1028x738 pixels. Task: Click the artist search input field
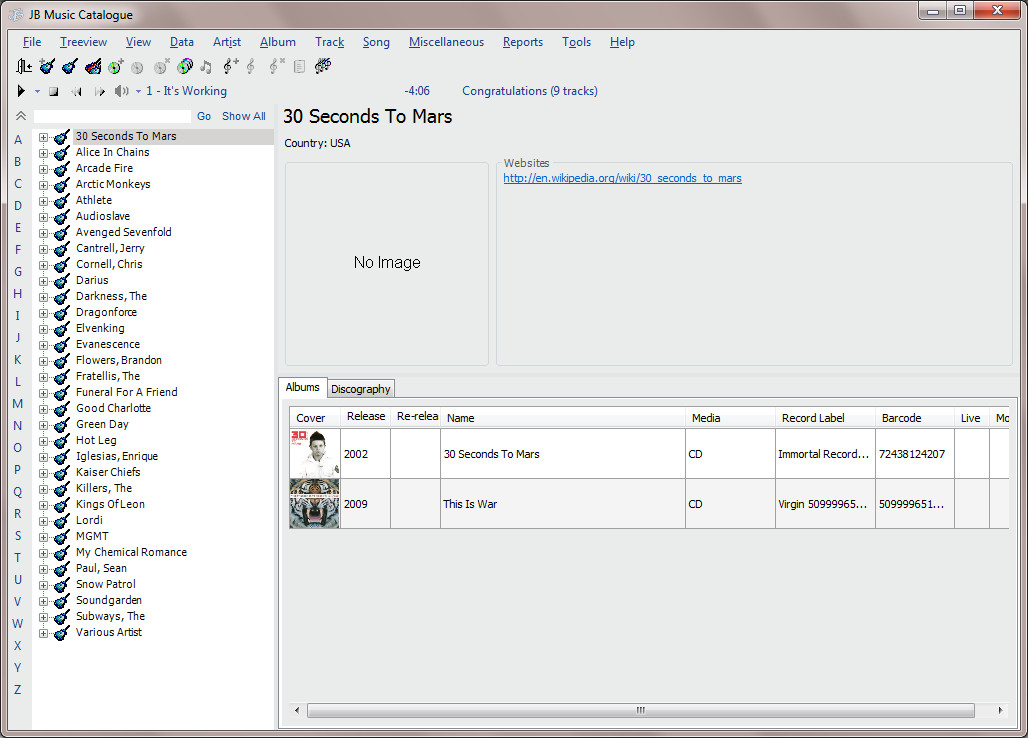[112, 116]
